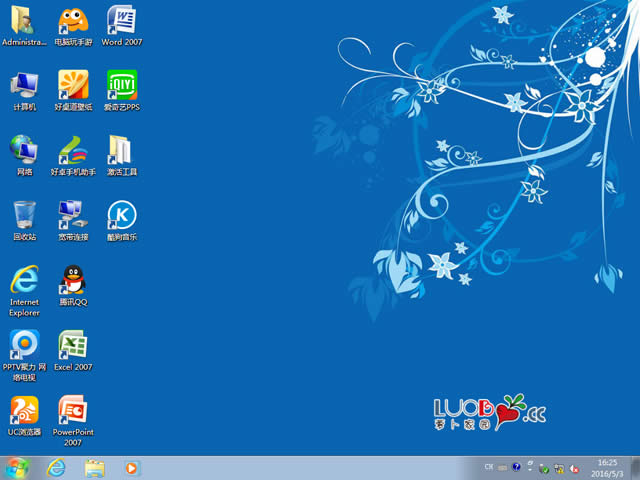Open the Word 2007 desktop shortcut
This screenshot has width=640, height=480.
121,21
